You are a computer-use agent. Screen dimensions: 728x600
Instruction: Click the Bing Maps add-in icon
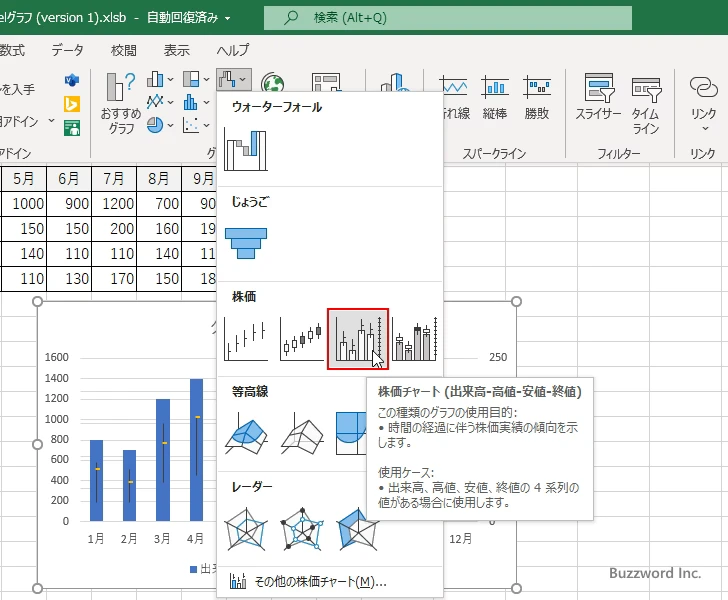[x=72, y=104]
